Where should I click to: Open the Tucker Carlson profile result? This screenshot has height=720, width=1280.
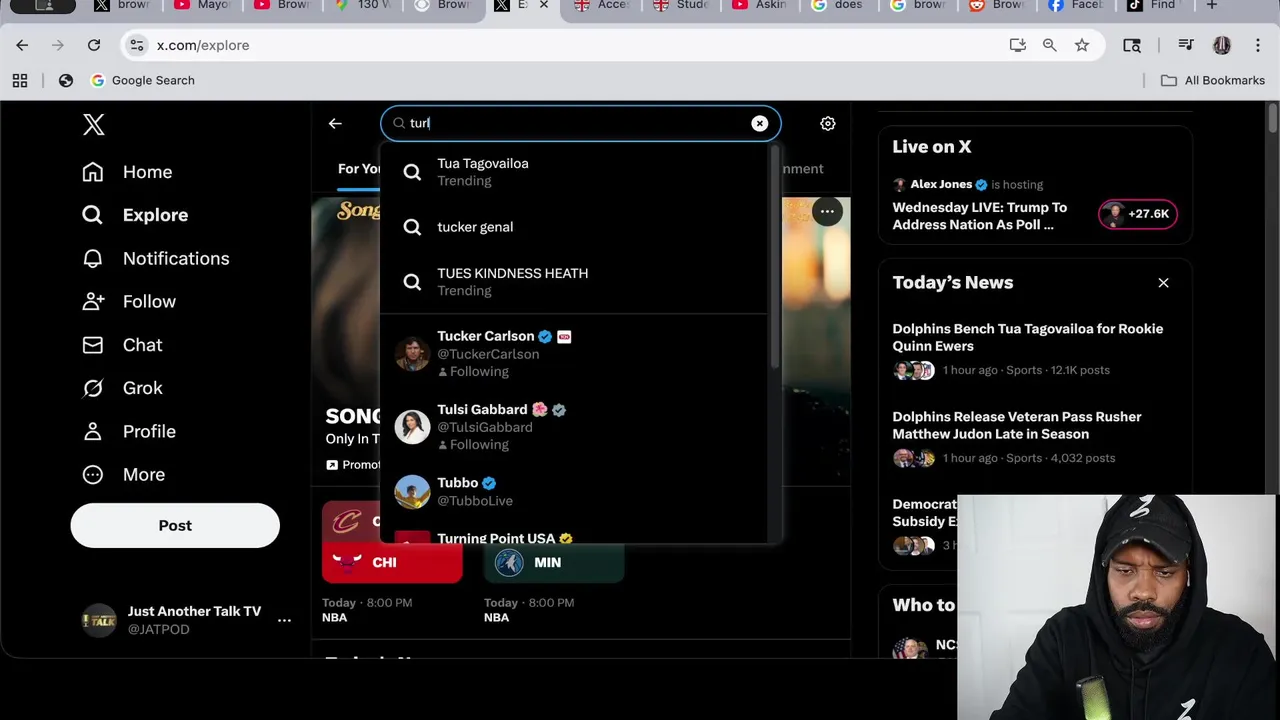574,354
